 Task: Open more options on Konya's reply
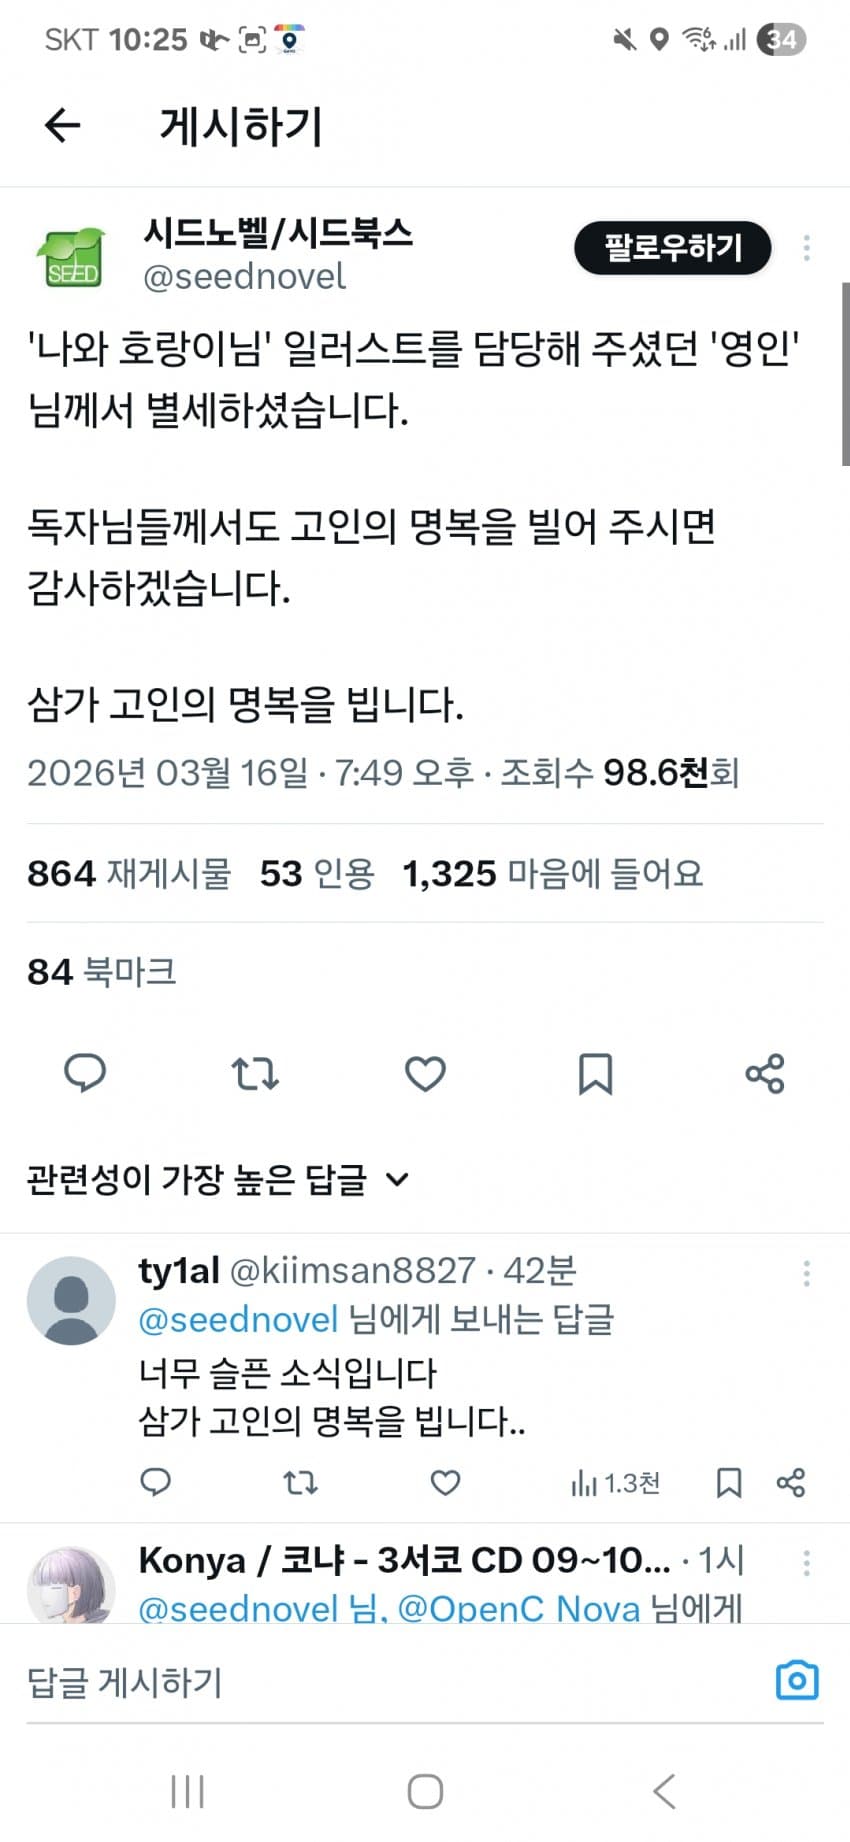806,1562
